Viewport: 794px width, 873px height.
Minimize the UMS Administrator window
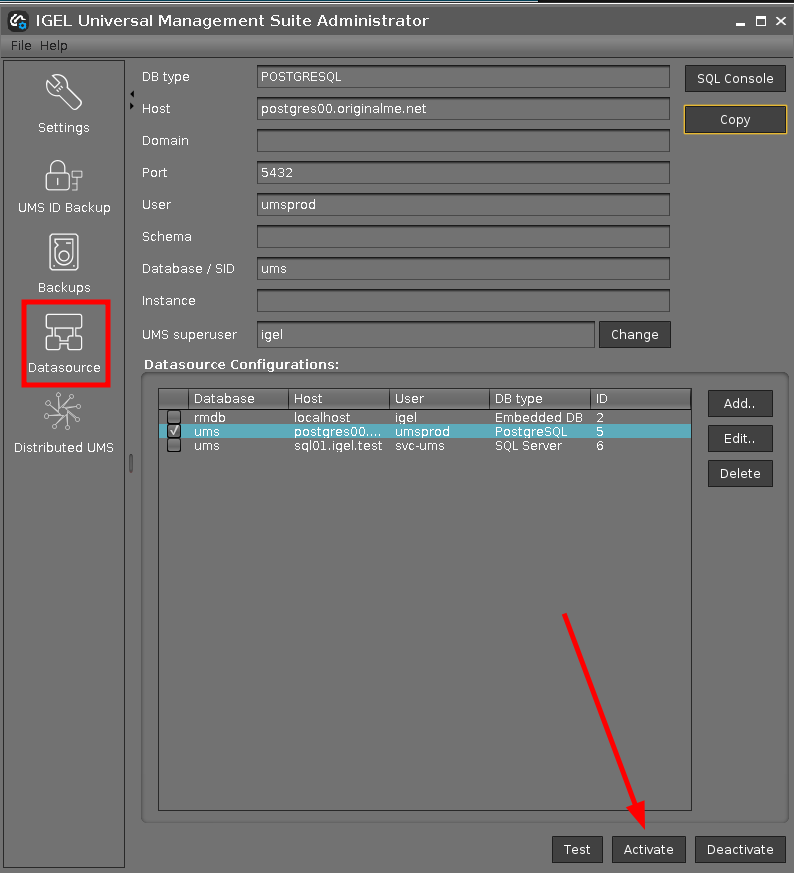738,20
